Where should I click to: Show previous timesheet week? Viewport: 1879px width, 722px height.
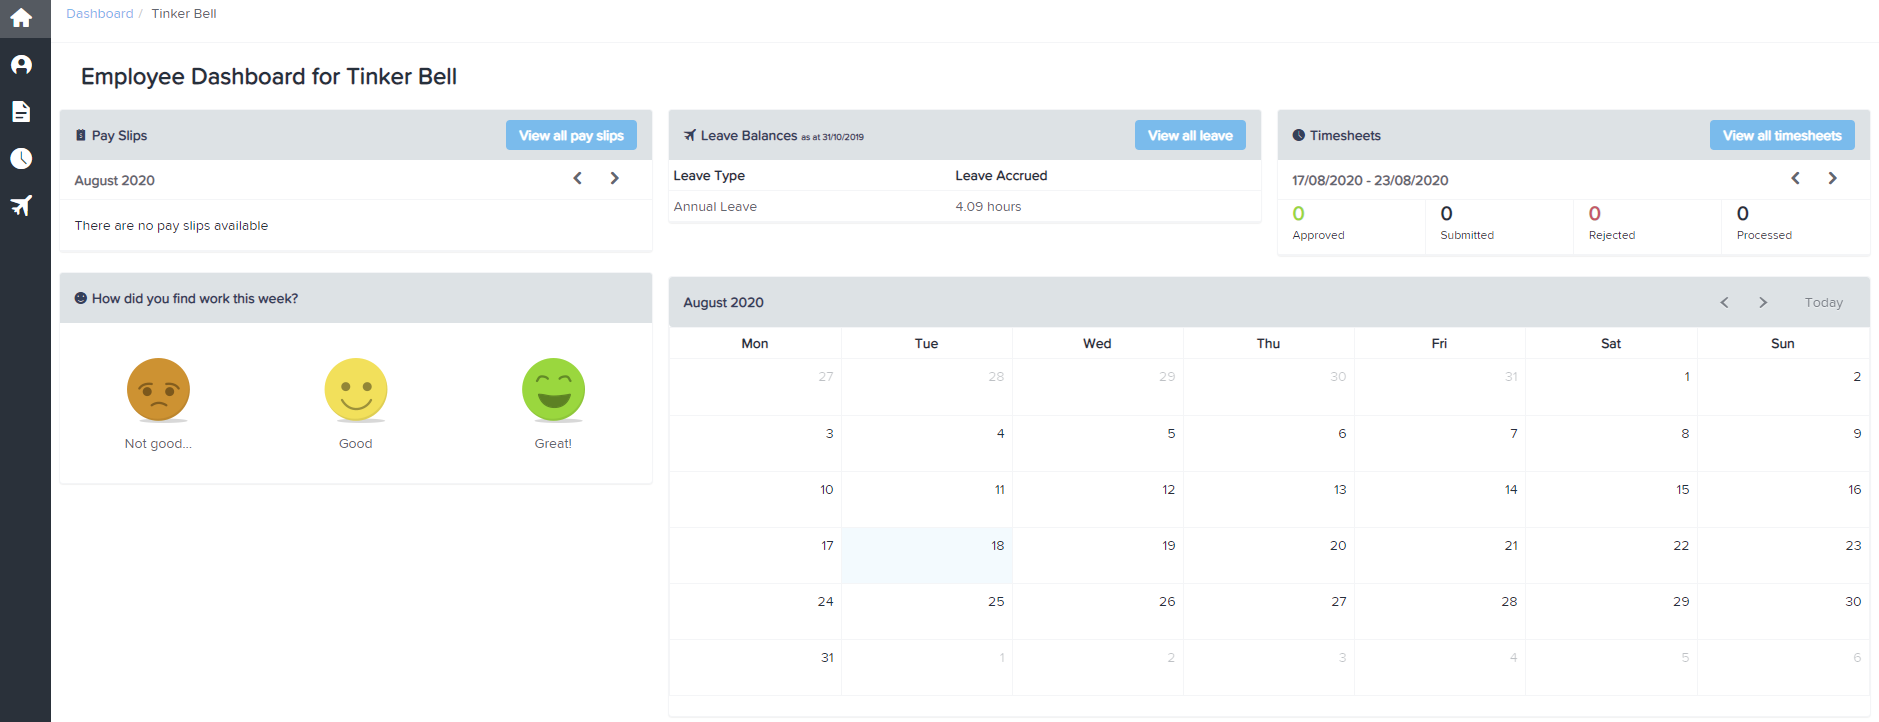1795,178
